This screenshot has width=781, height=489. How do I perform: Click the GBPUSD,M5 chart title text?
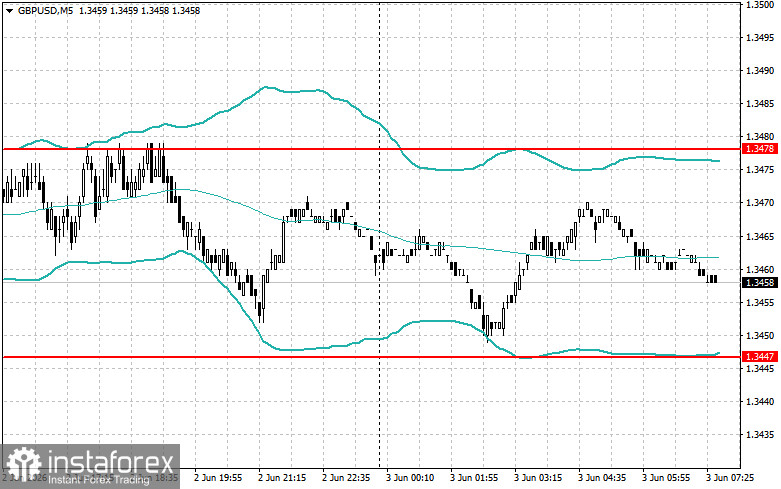(x=45, y=10)
